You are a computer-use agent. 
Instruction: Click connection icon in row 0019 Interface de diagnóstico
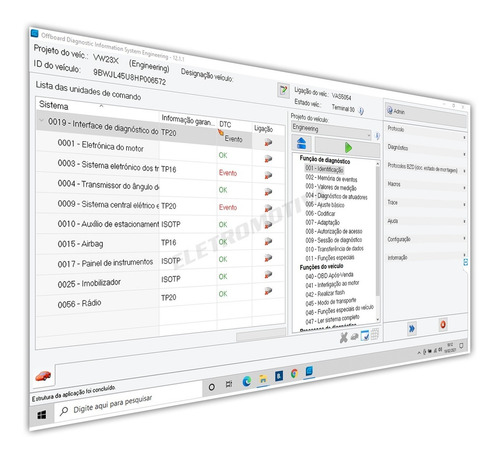point(268,143)
